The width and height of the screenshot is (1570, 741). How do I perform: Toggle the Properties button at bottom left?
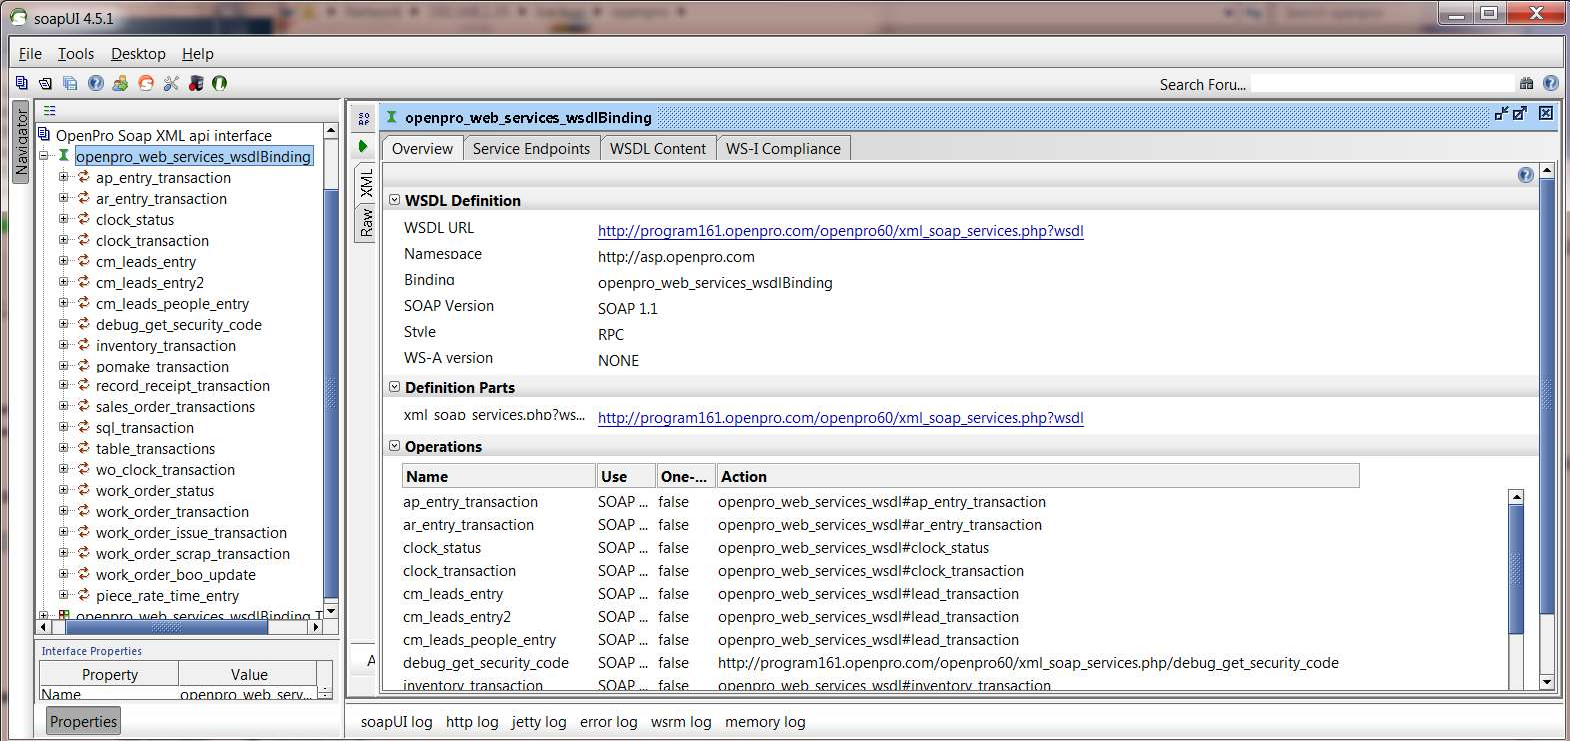pyautogui.click(x=83, y=721)
